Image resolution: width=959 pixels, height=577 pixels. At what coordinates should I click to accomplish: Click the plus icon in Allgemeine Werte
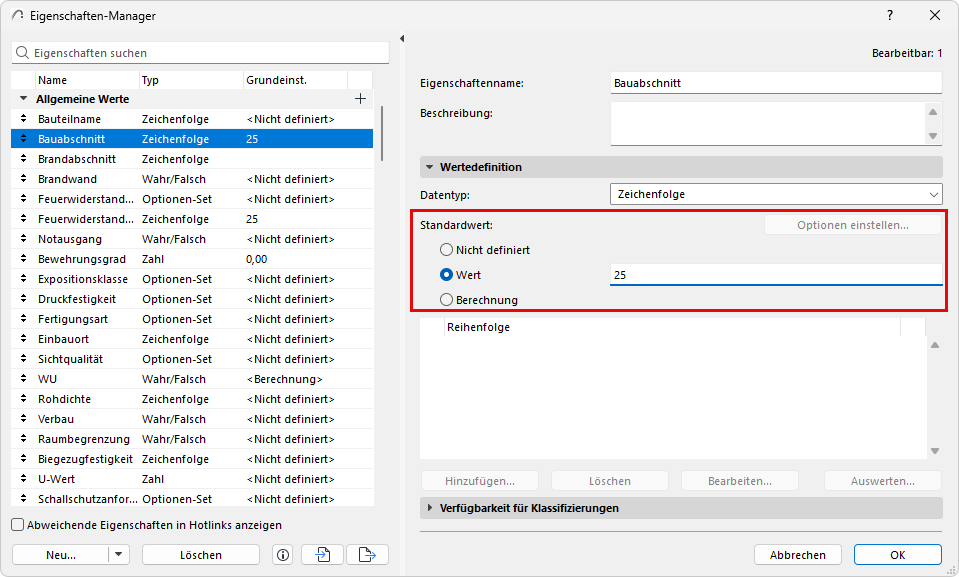tap(361, 99)
